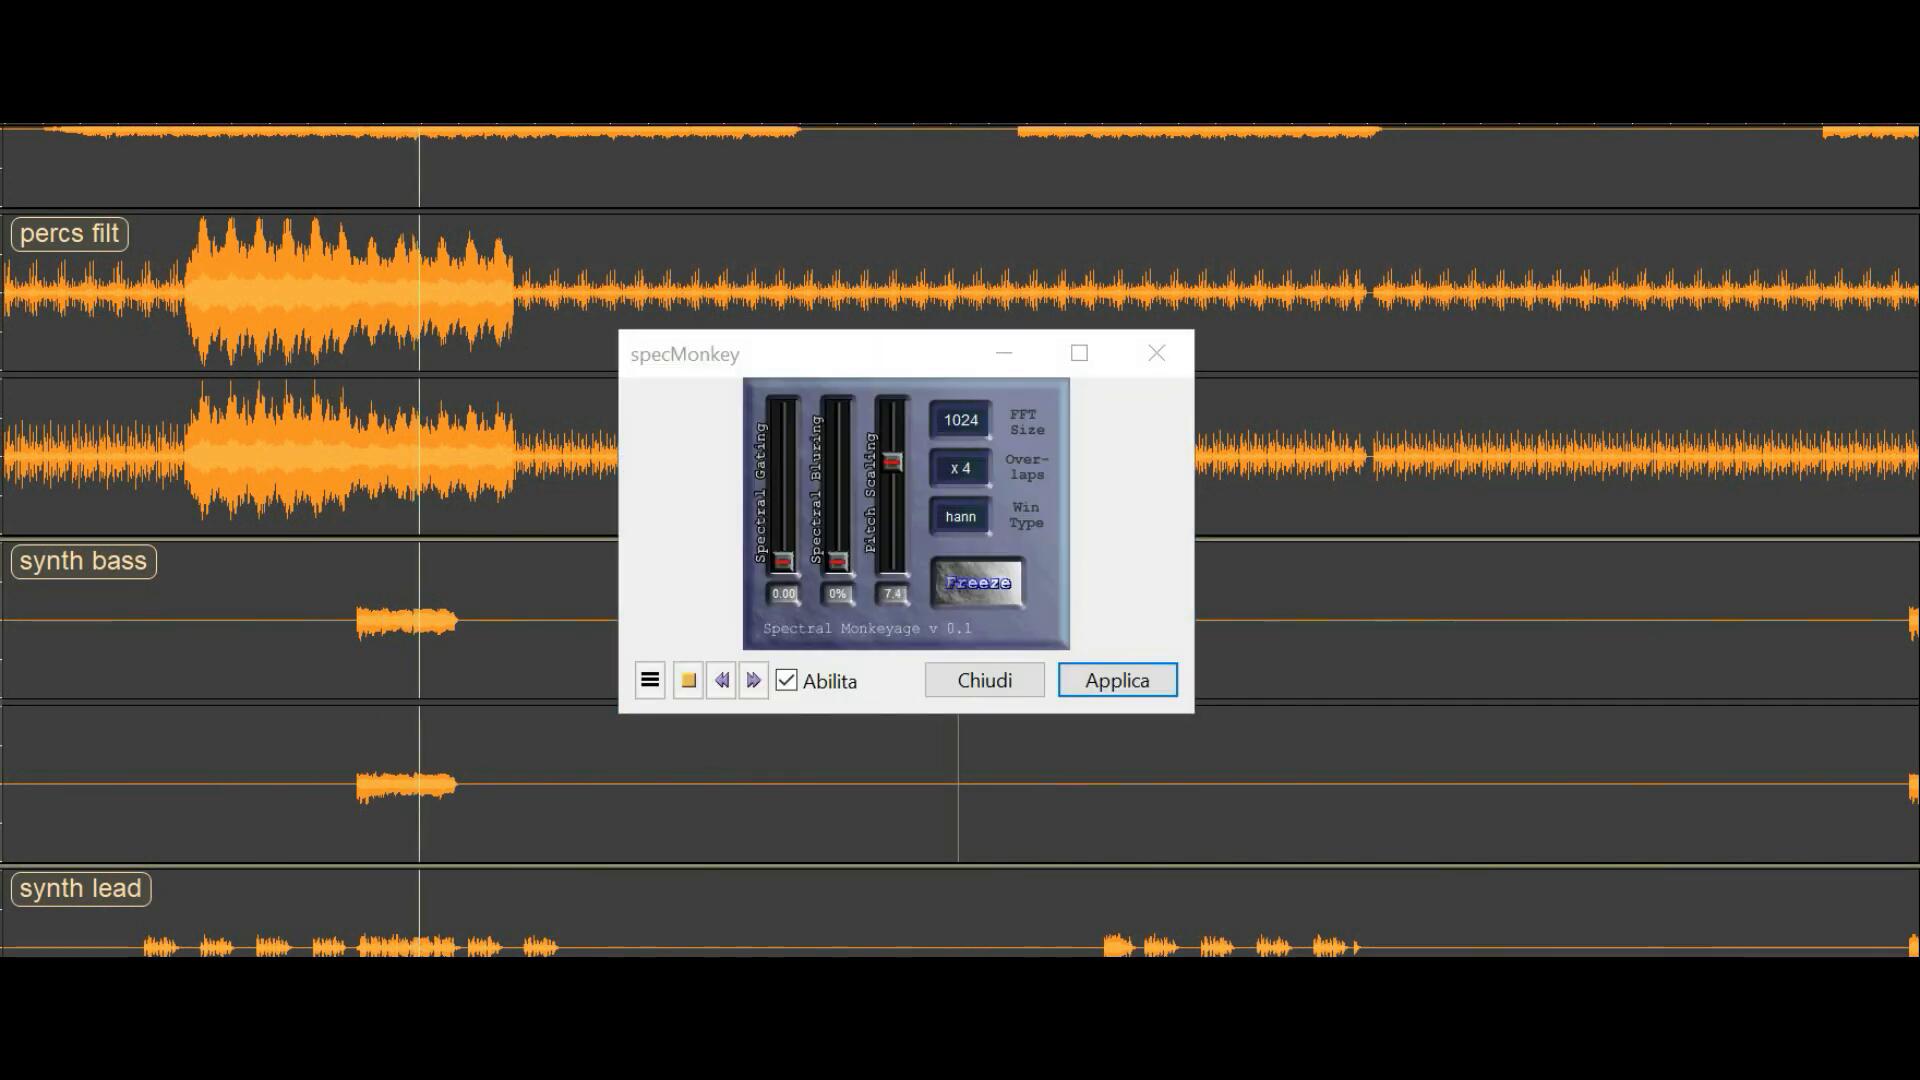Toggle the Freeze button in specMonkey
The image size is (1920, 1080).
click(x=978, y=583)
